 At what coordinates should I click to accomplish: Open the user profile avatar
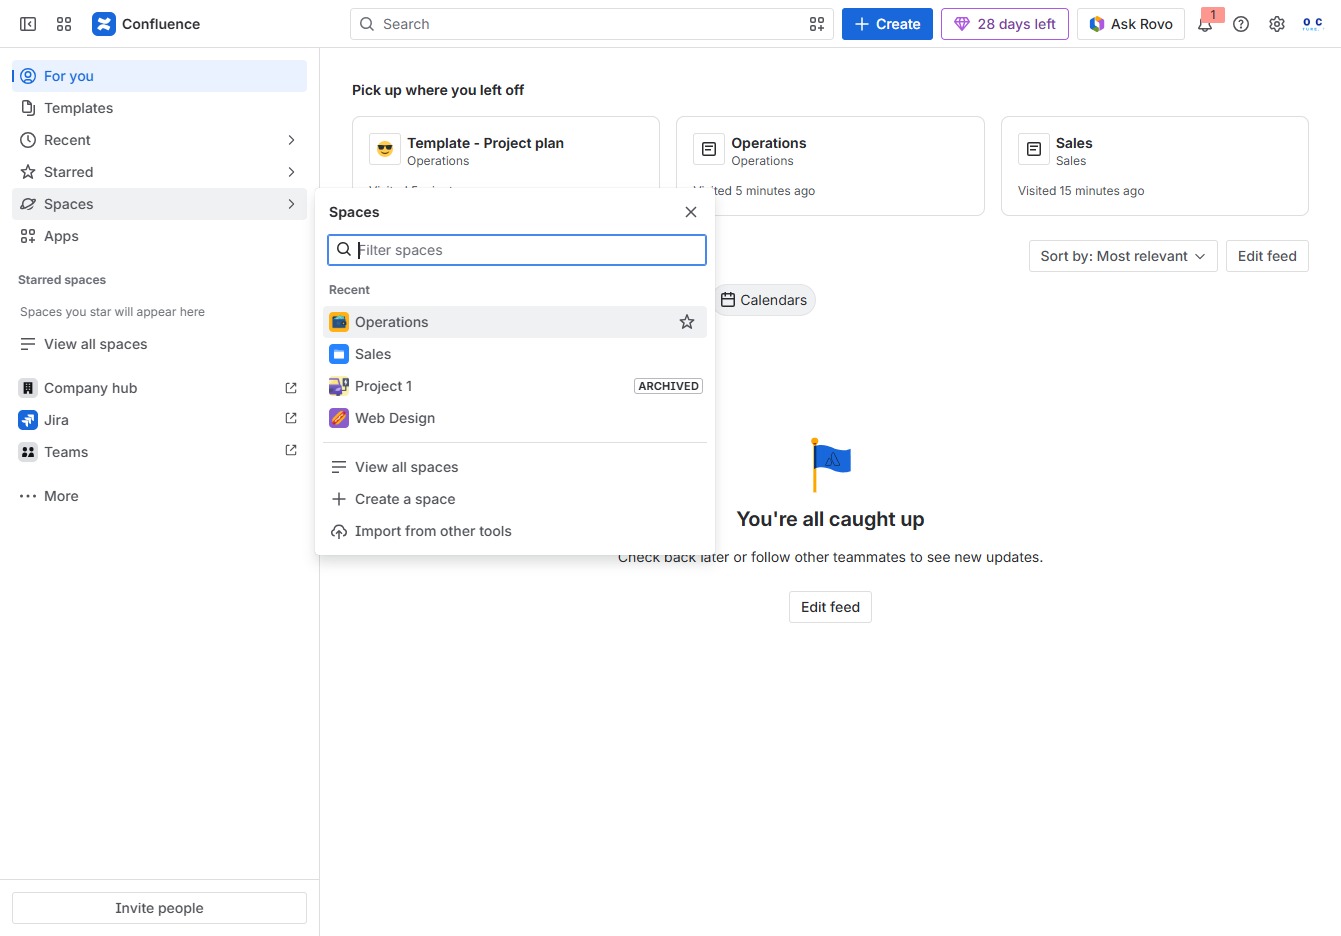1313,24
